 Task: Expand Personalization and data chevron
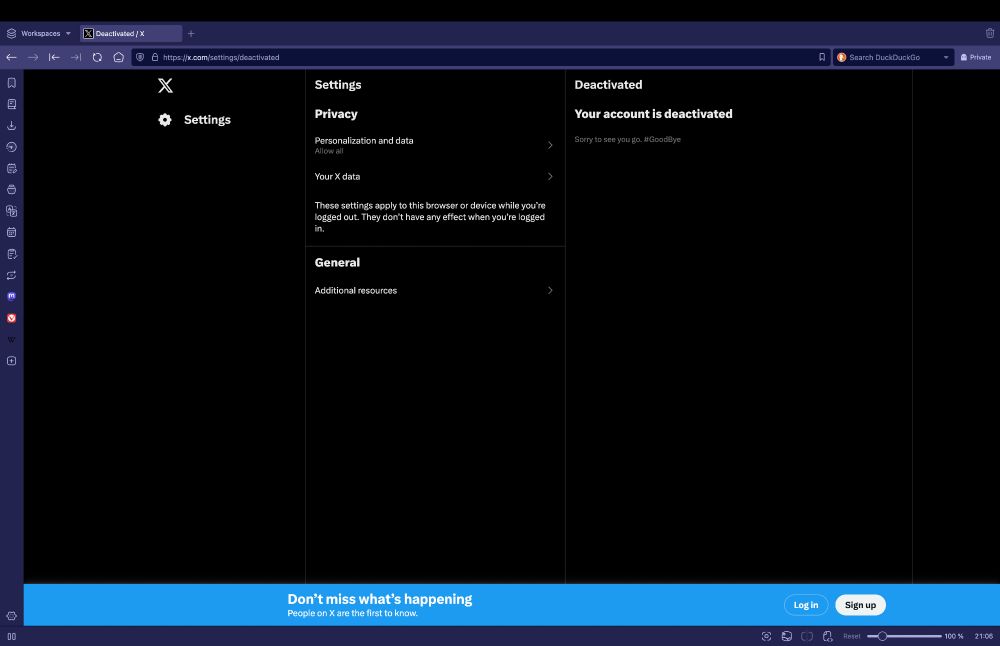(550, 145)
